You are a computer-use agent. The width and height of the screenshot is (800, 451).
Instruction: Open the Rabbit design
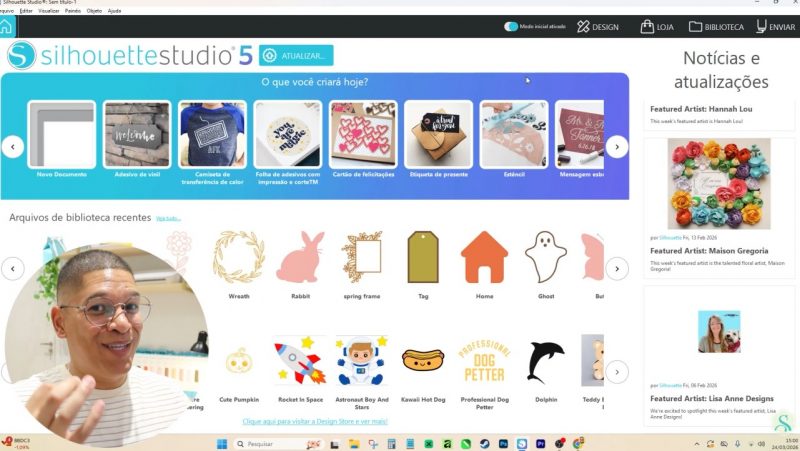[301, 258]
